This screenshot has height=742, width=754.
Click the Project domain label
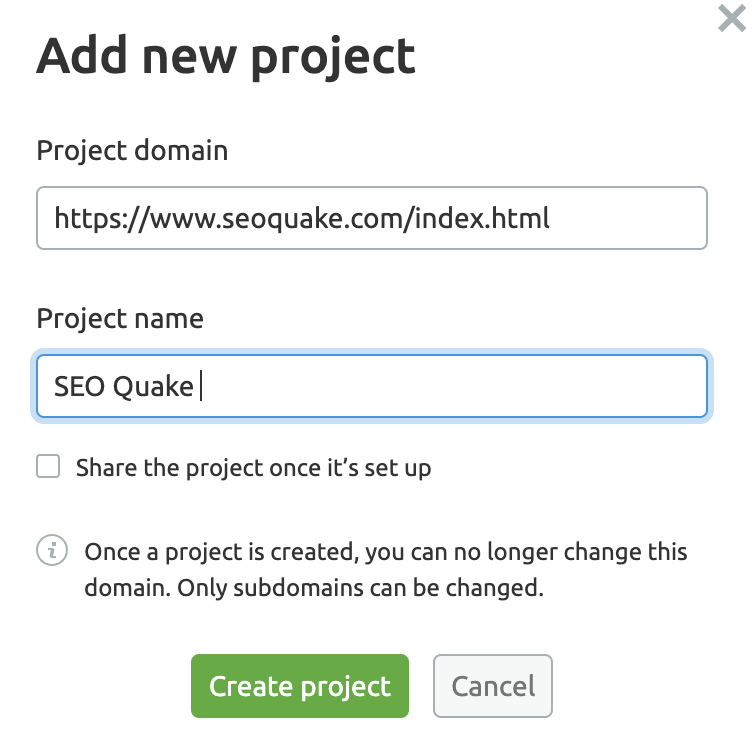click(132, 151)
